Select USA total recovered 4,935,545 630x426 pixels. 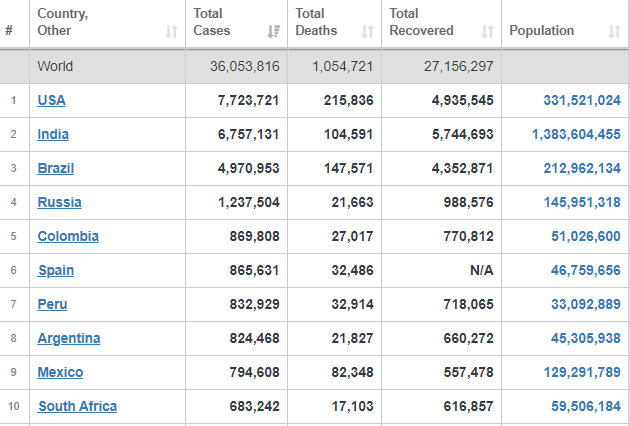tap(462, 100)
